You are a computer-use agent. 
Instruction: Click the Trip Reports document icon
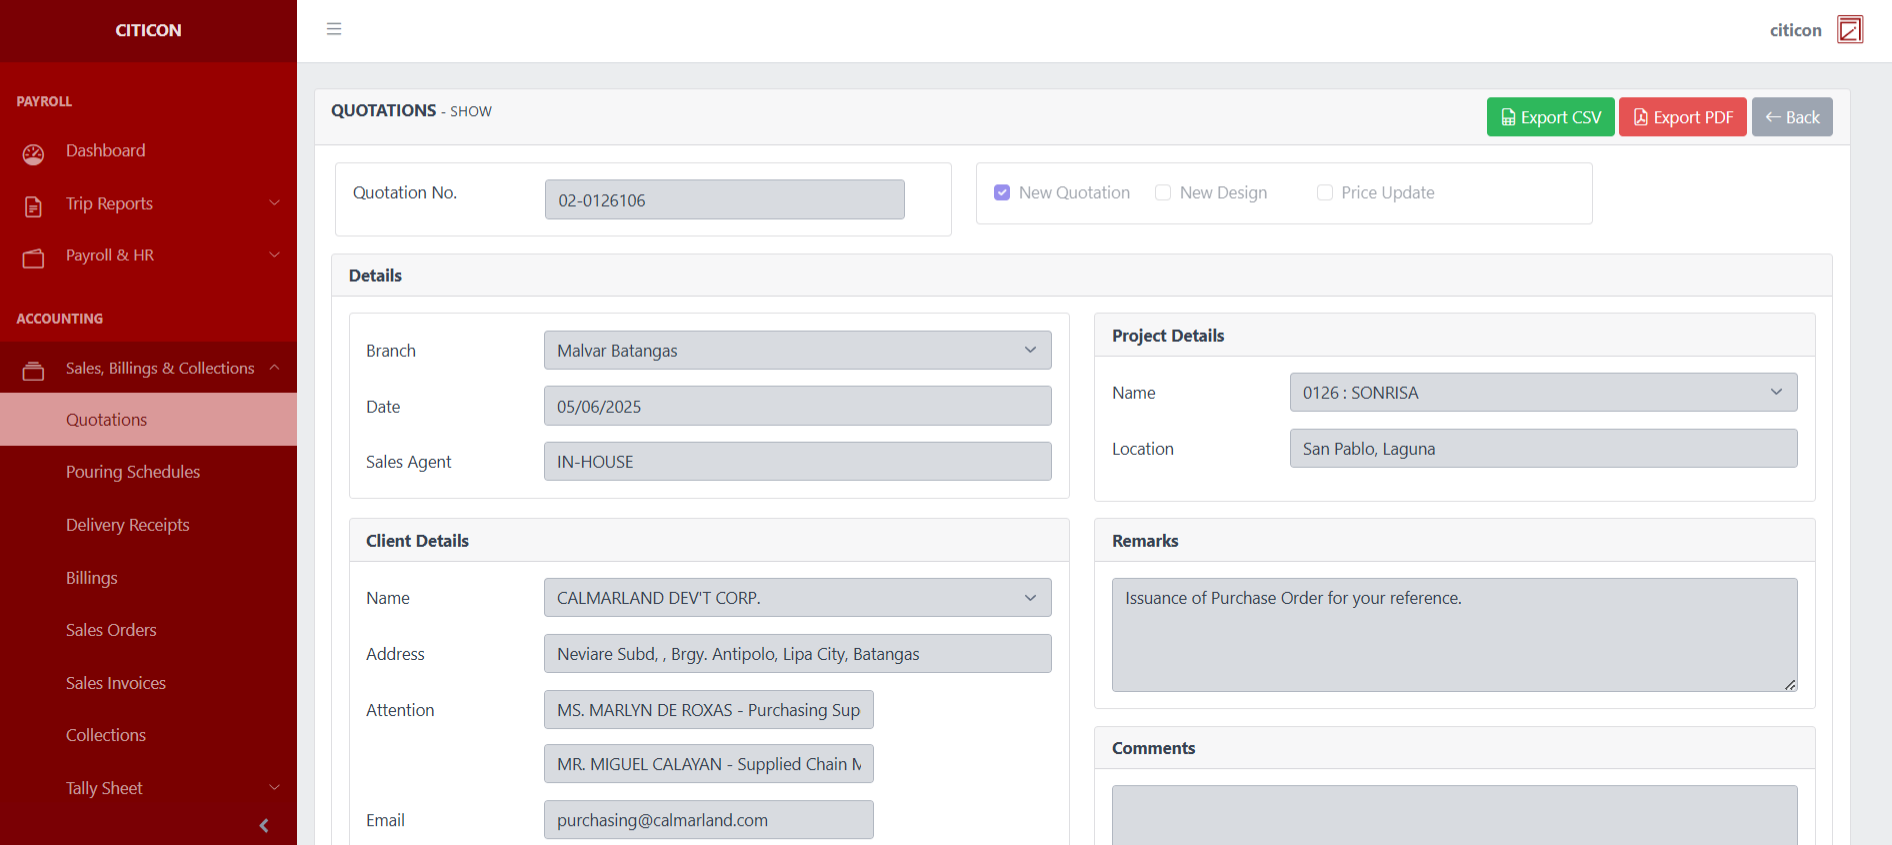[33, 206]
